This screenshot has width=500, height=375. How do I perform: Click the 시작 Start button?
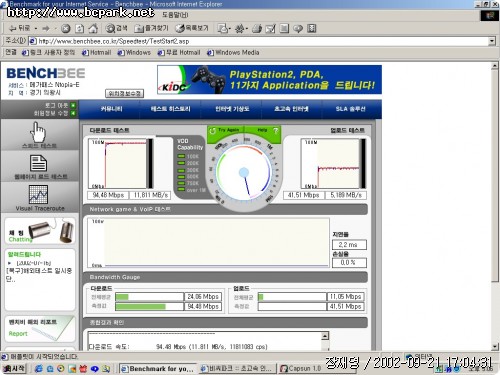[x=14, y=369]
